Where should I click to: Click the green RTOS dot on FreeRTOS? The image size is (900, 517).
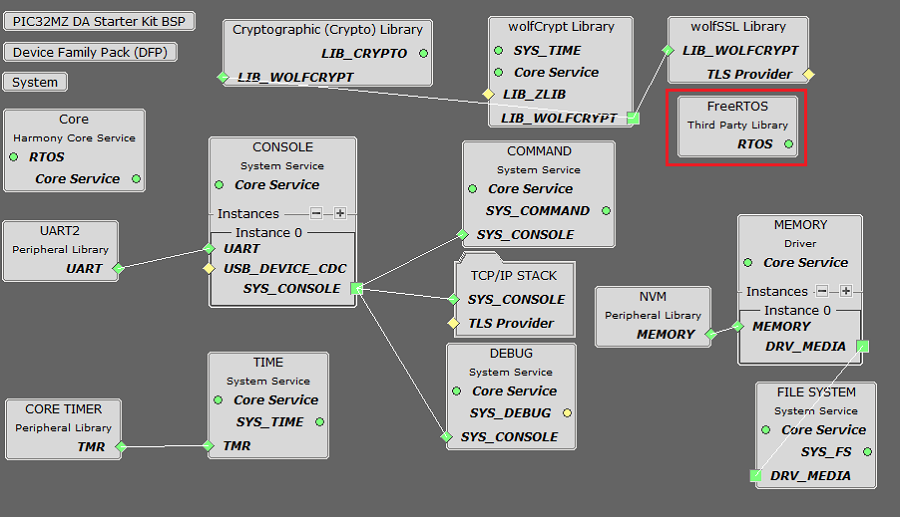click(x=789, y=144)
